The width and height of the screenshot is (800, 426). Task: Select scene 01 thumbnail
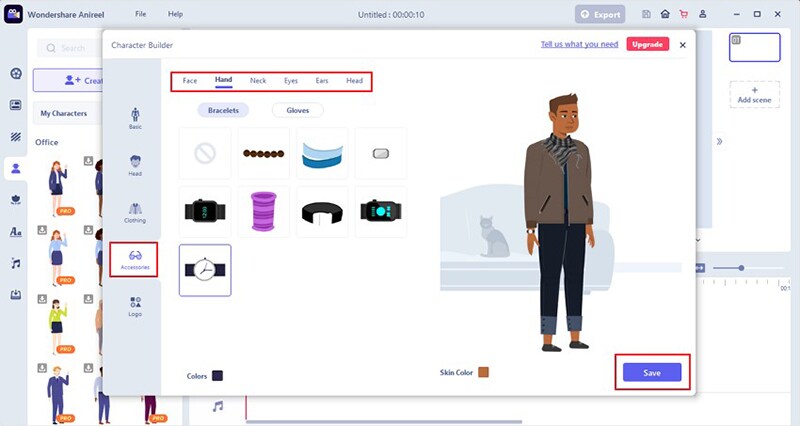tap(755, 47)
